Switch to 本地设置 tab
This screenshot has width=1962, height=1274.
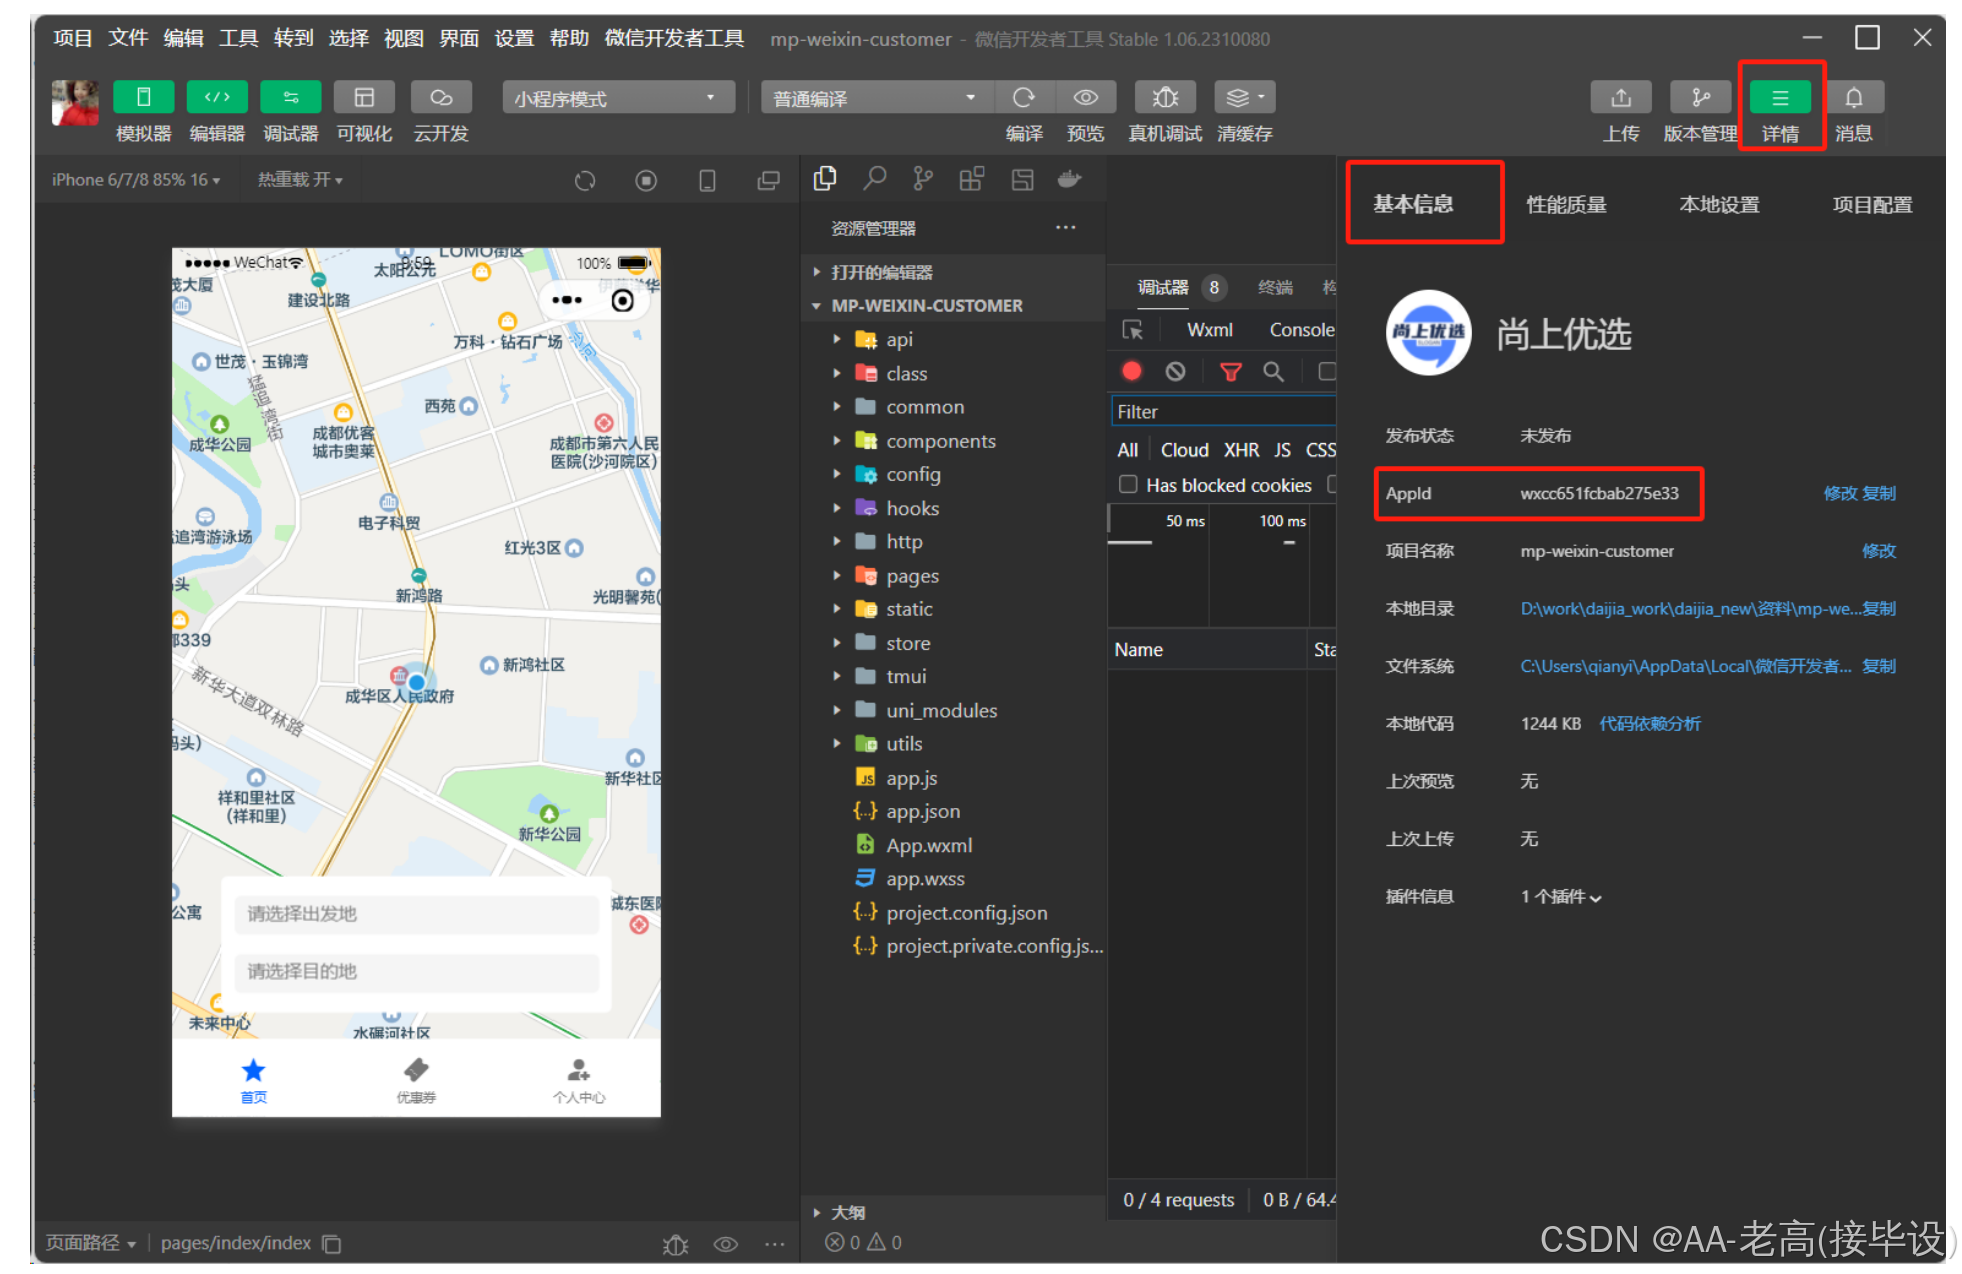tap(1719, 204)
